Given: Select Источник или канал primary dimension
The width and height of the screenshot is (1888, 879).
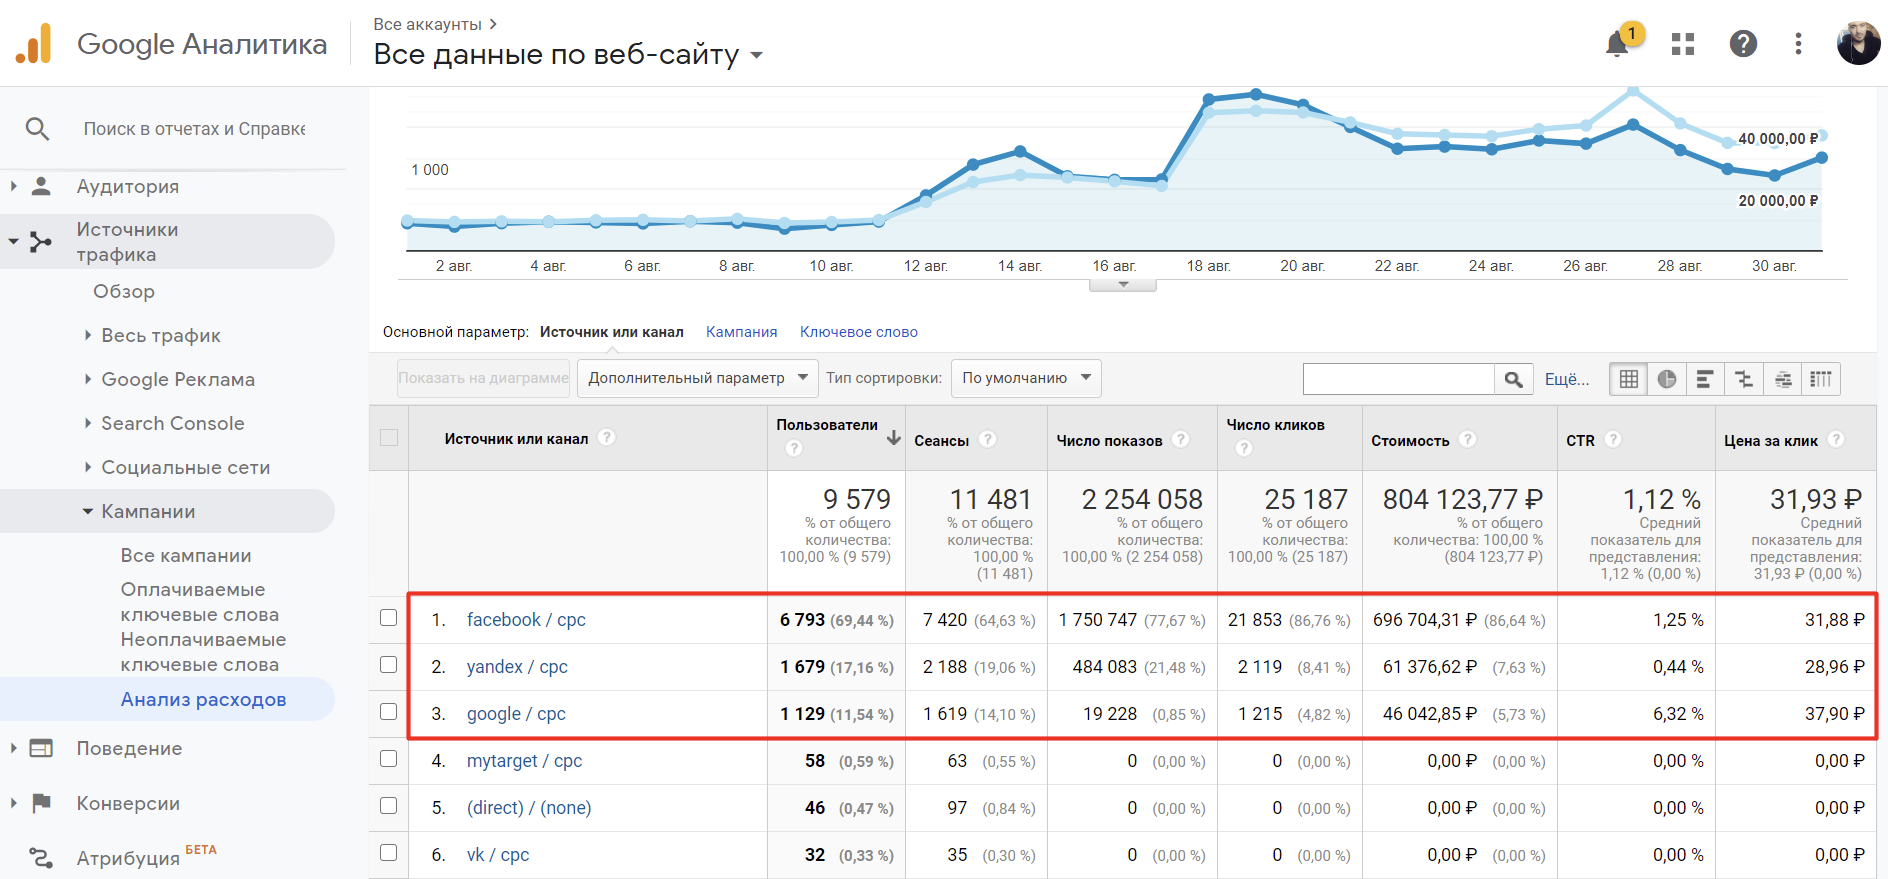Looking at the screenshot, I should (x=612, y=332).
